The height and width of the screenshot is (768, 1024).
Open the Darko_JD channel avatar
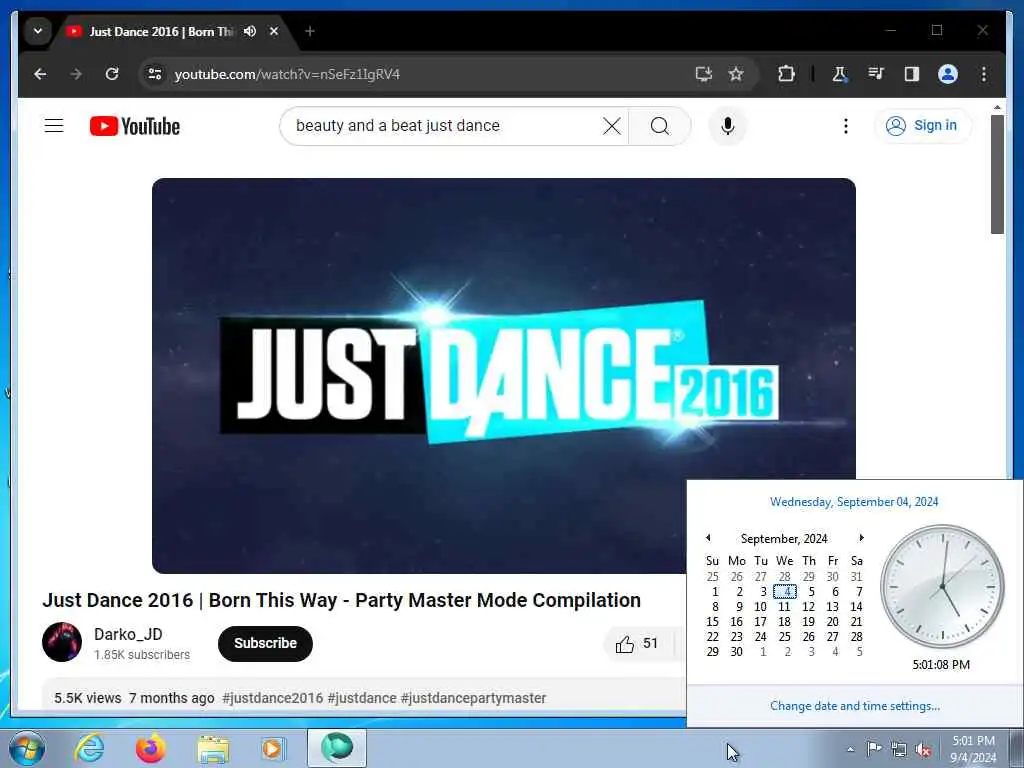pos(62,642)
